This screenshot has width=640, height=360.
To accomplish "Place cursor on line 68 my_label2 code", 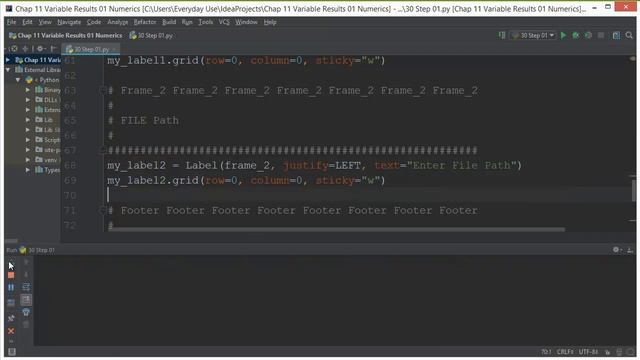I will [x=314, y=165].
